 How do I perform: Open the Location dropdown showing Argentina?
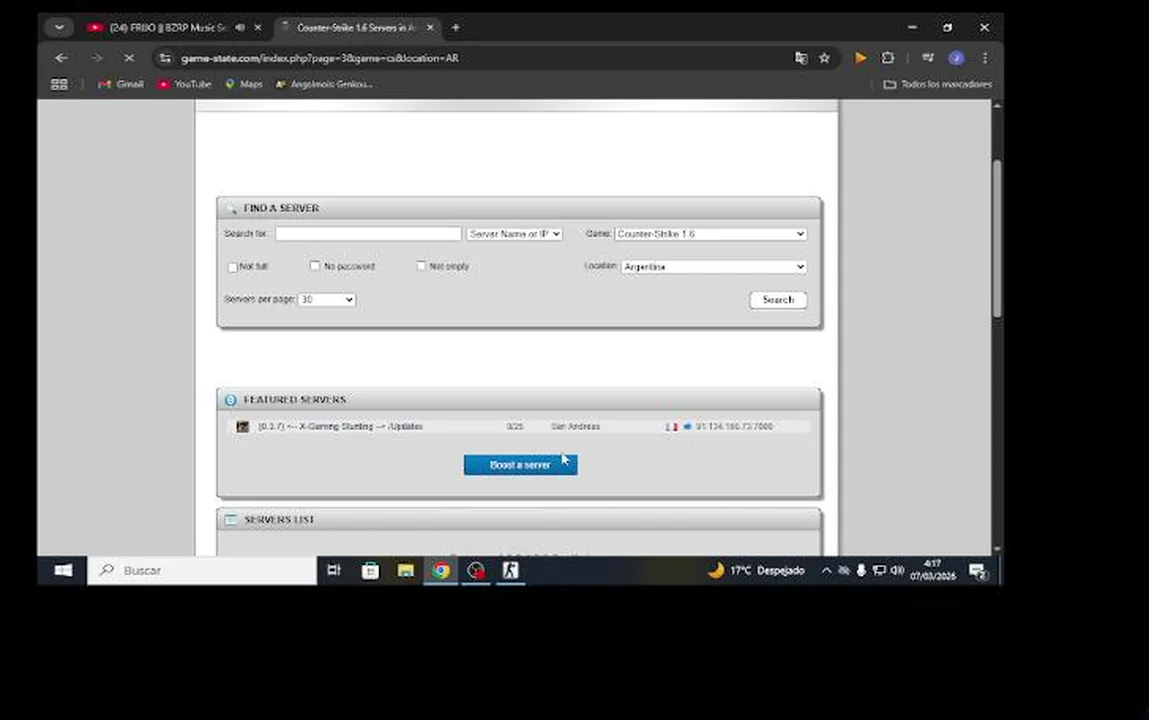click(714, 267)
